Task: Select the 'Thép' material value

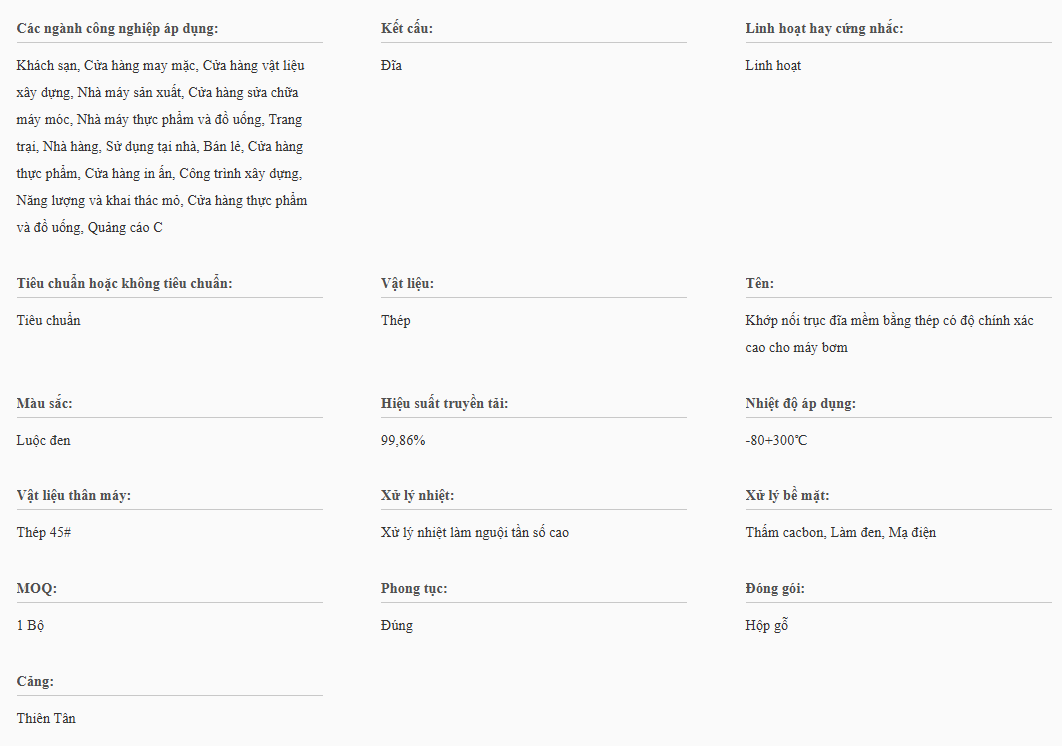Action: (395, 320)
